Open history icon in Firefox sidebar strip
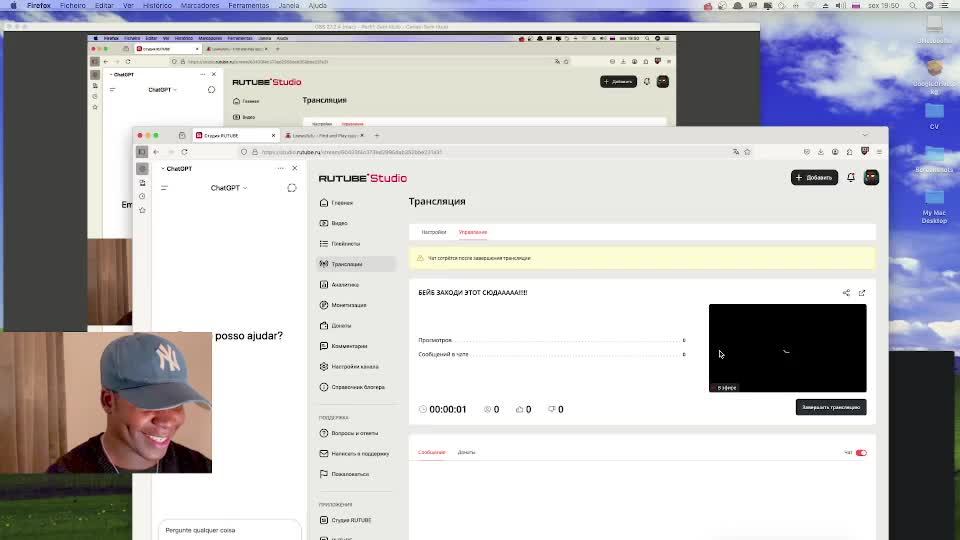The image size is (960, 540). (x=142, y=197)
